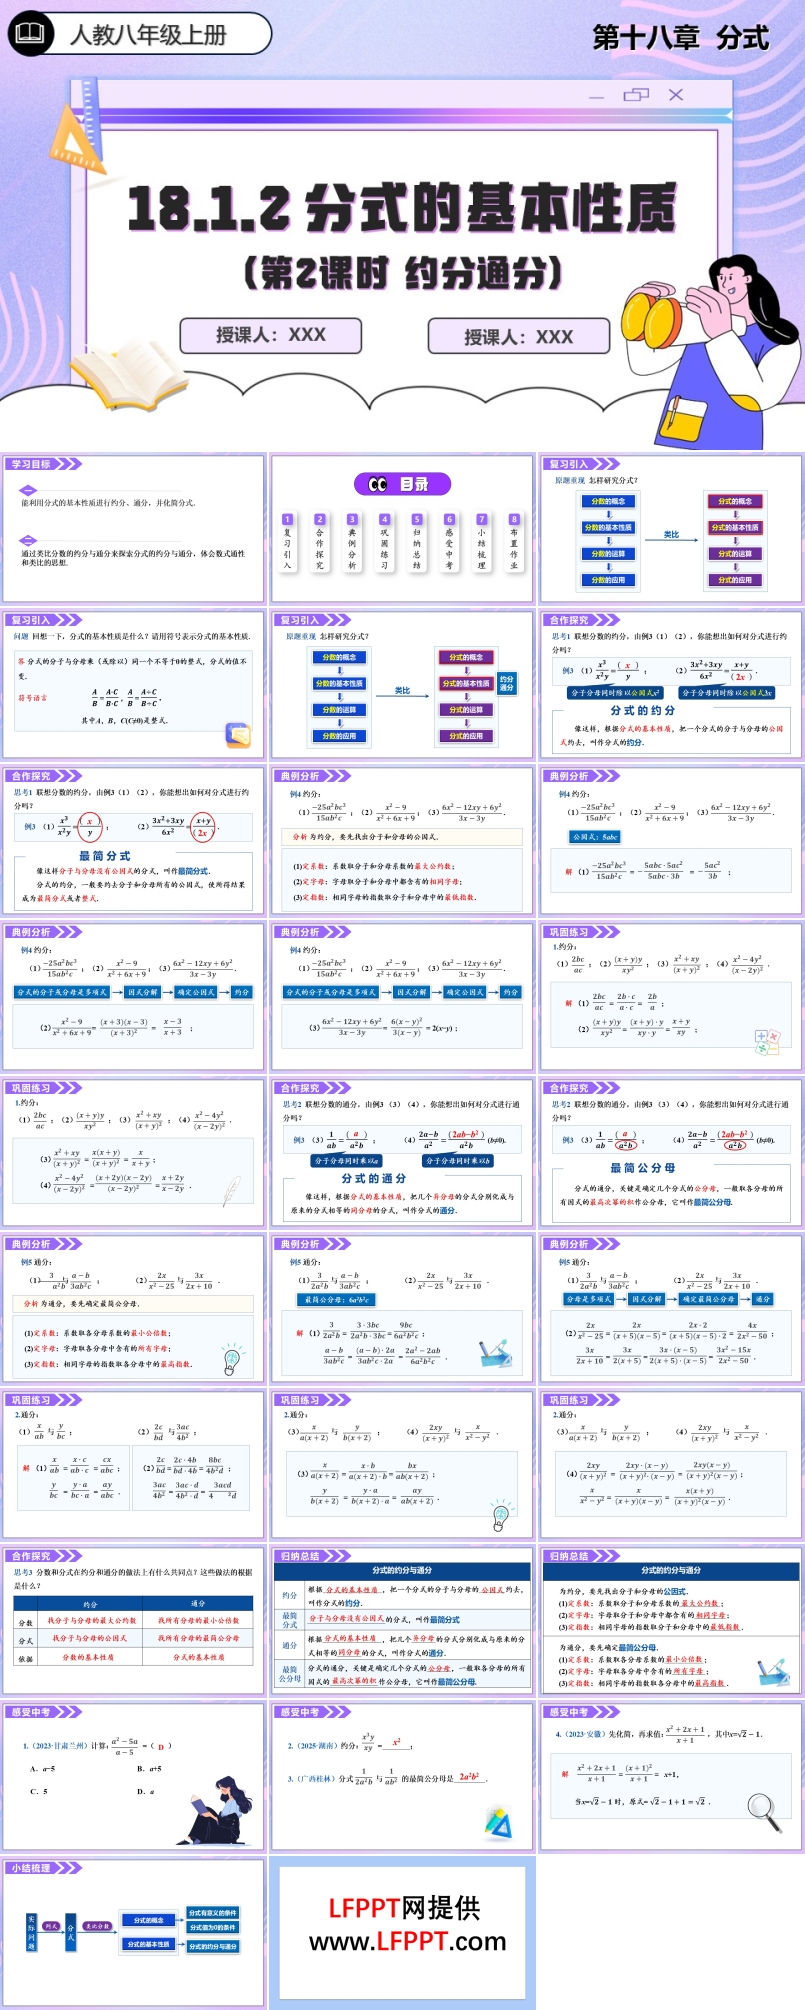The height and width of the screenshot is (2010, 805).
Task: Click the 学习目标 header chevron tag
Action: (x=45, y=464)
